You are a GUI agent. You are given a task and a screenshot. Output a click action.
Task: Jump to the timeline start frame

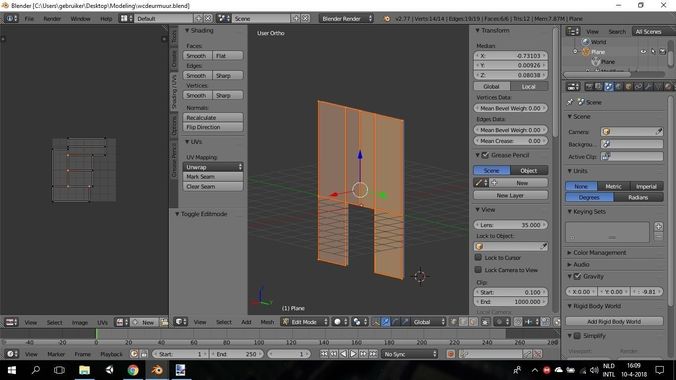[x=324, y=354]
